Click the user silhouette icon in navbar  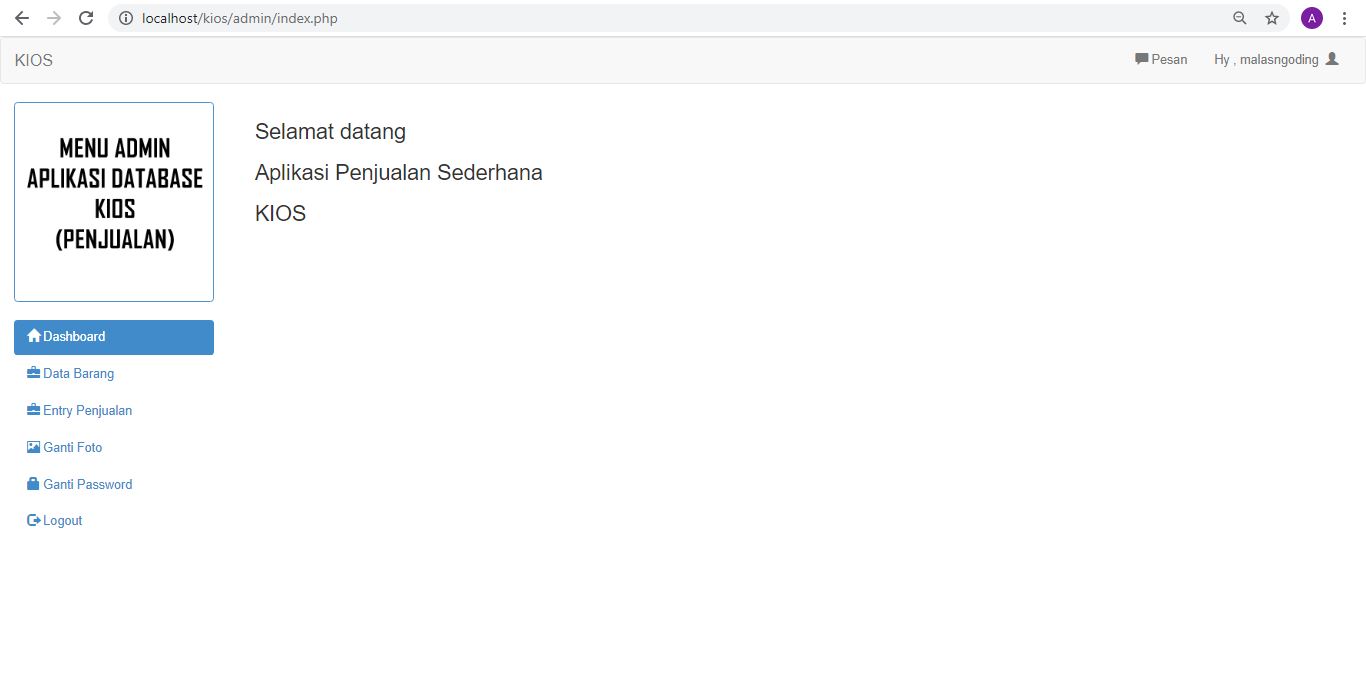(1332, 59)
